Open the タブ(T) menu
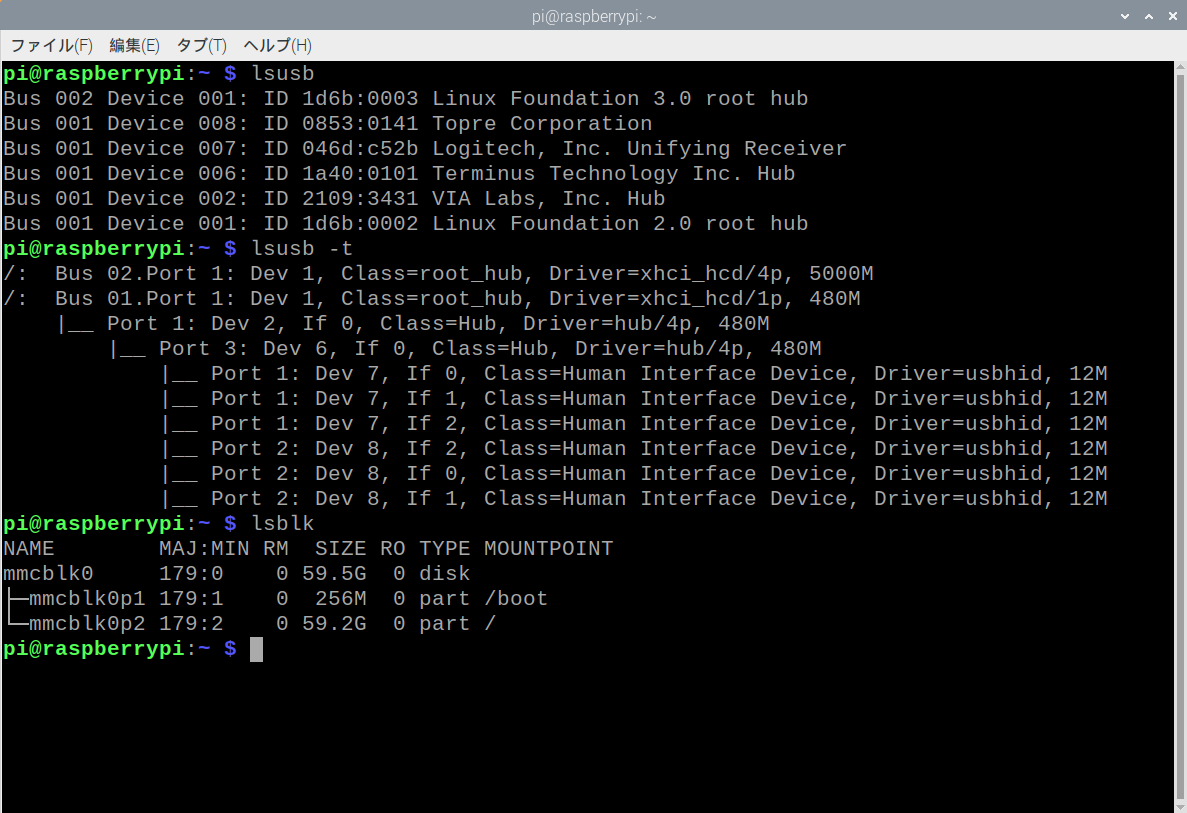The height and width of the screenshot is (813, 1187). (x=201, y=45)
